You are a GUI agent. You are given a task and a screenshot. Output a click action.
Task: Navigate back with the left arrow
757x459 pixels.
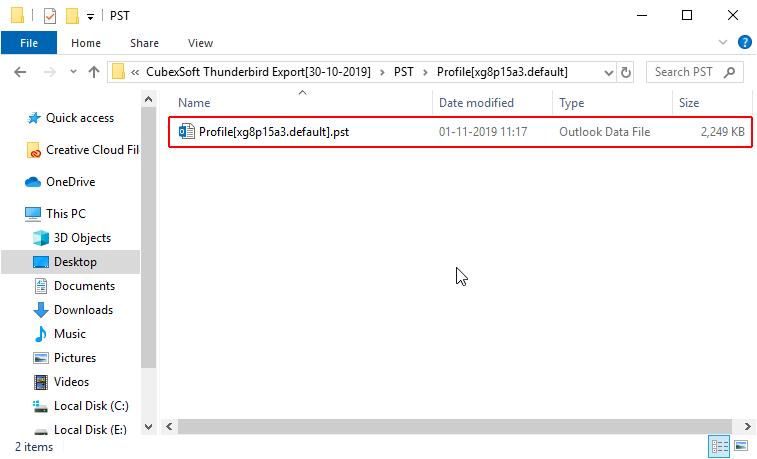click(20, 72)
